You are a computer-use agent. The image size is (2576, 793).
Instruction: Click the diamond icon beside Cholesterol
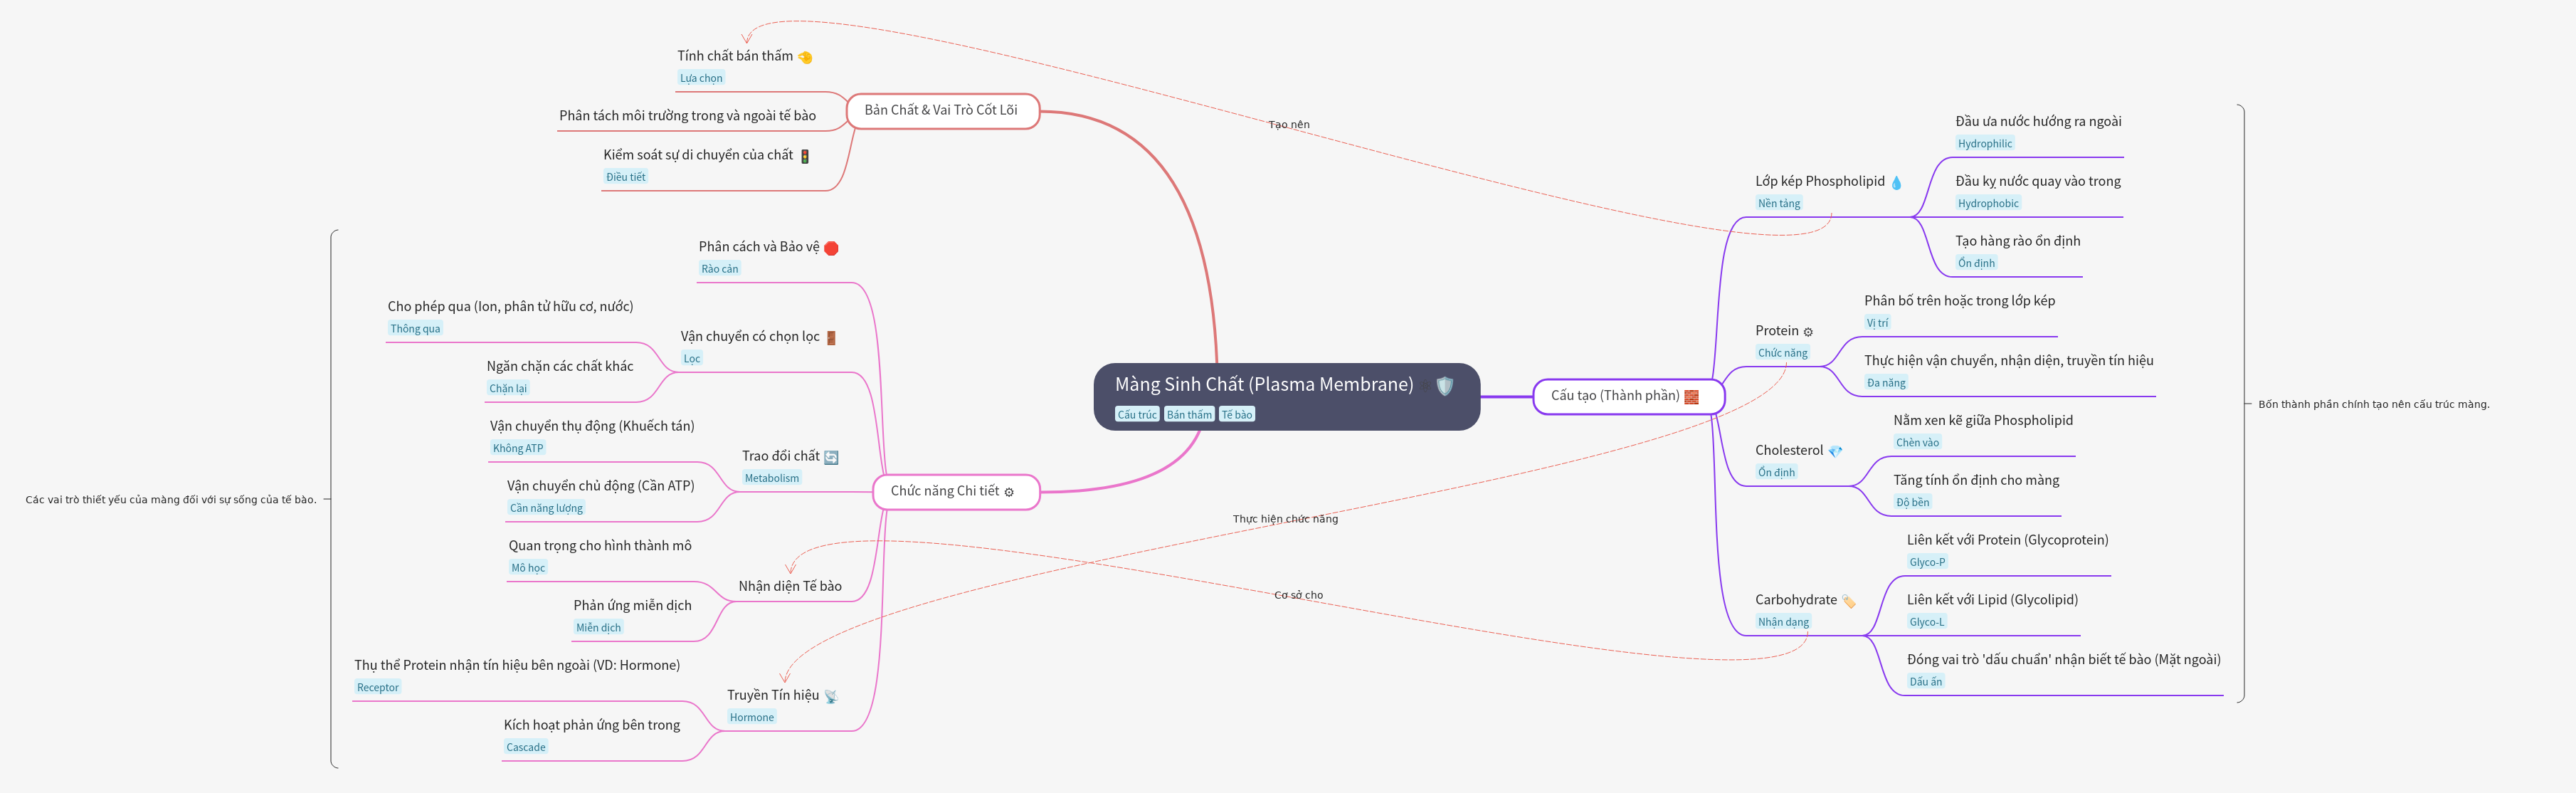[x=1835, y=452]
